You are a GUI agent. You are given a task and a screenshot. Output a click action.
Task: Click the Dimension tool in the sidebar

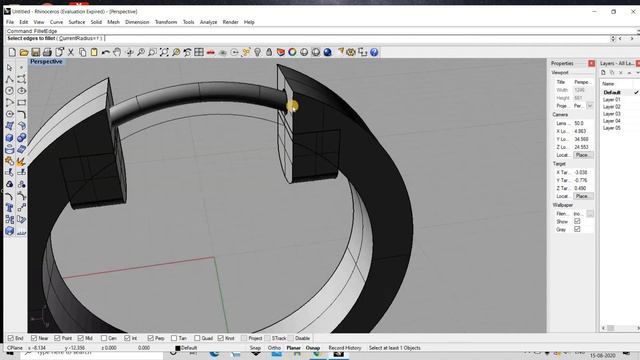21,231
